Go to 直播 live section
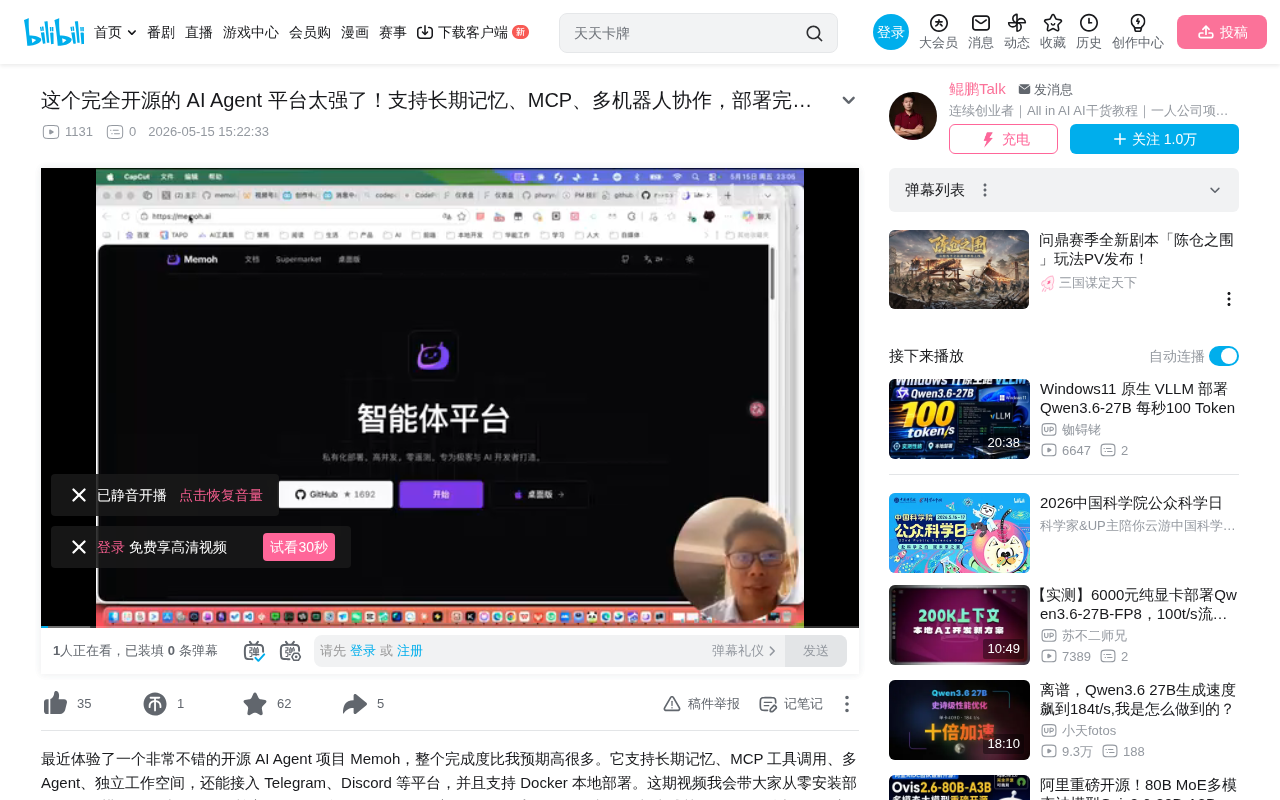This screenshot has width=1280, height=800. tap(199, 32)
